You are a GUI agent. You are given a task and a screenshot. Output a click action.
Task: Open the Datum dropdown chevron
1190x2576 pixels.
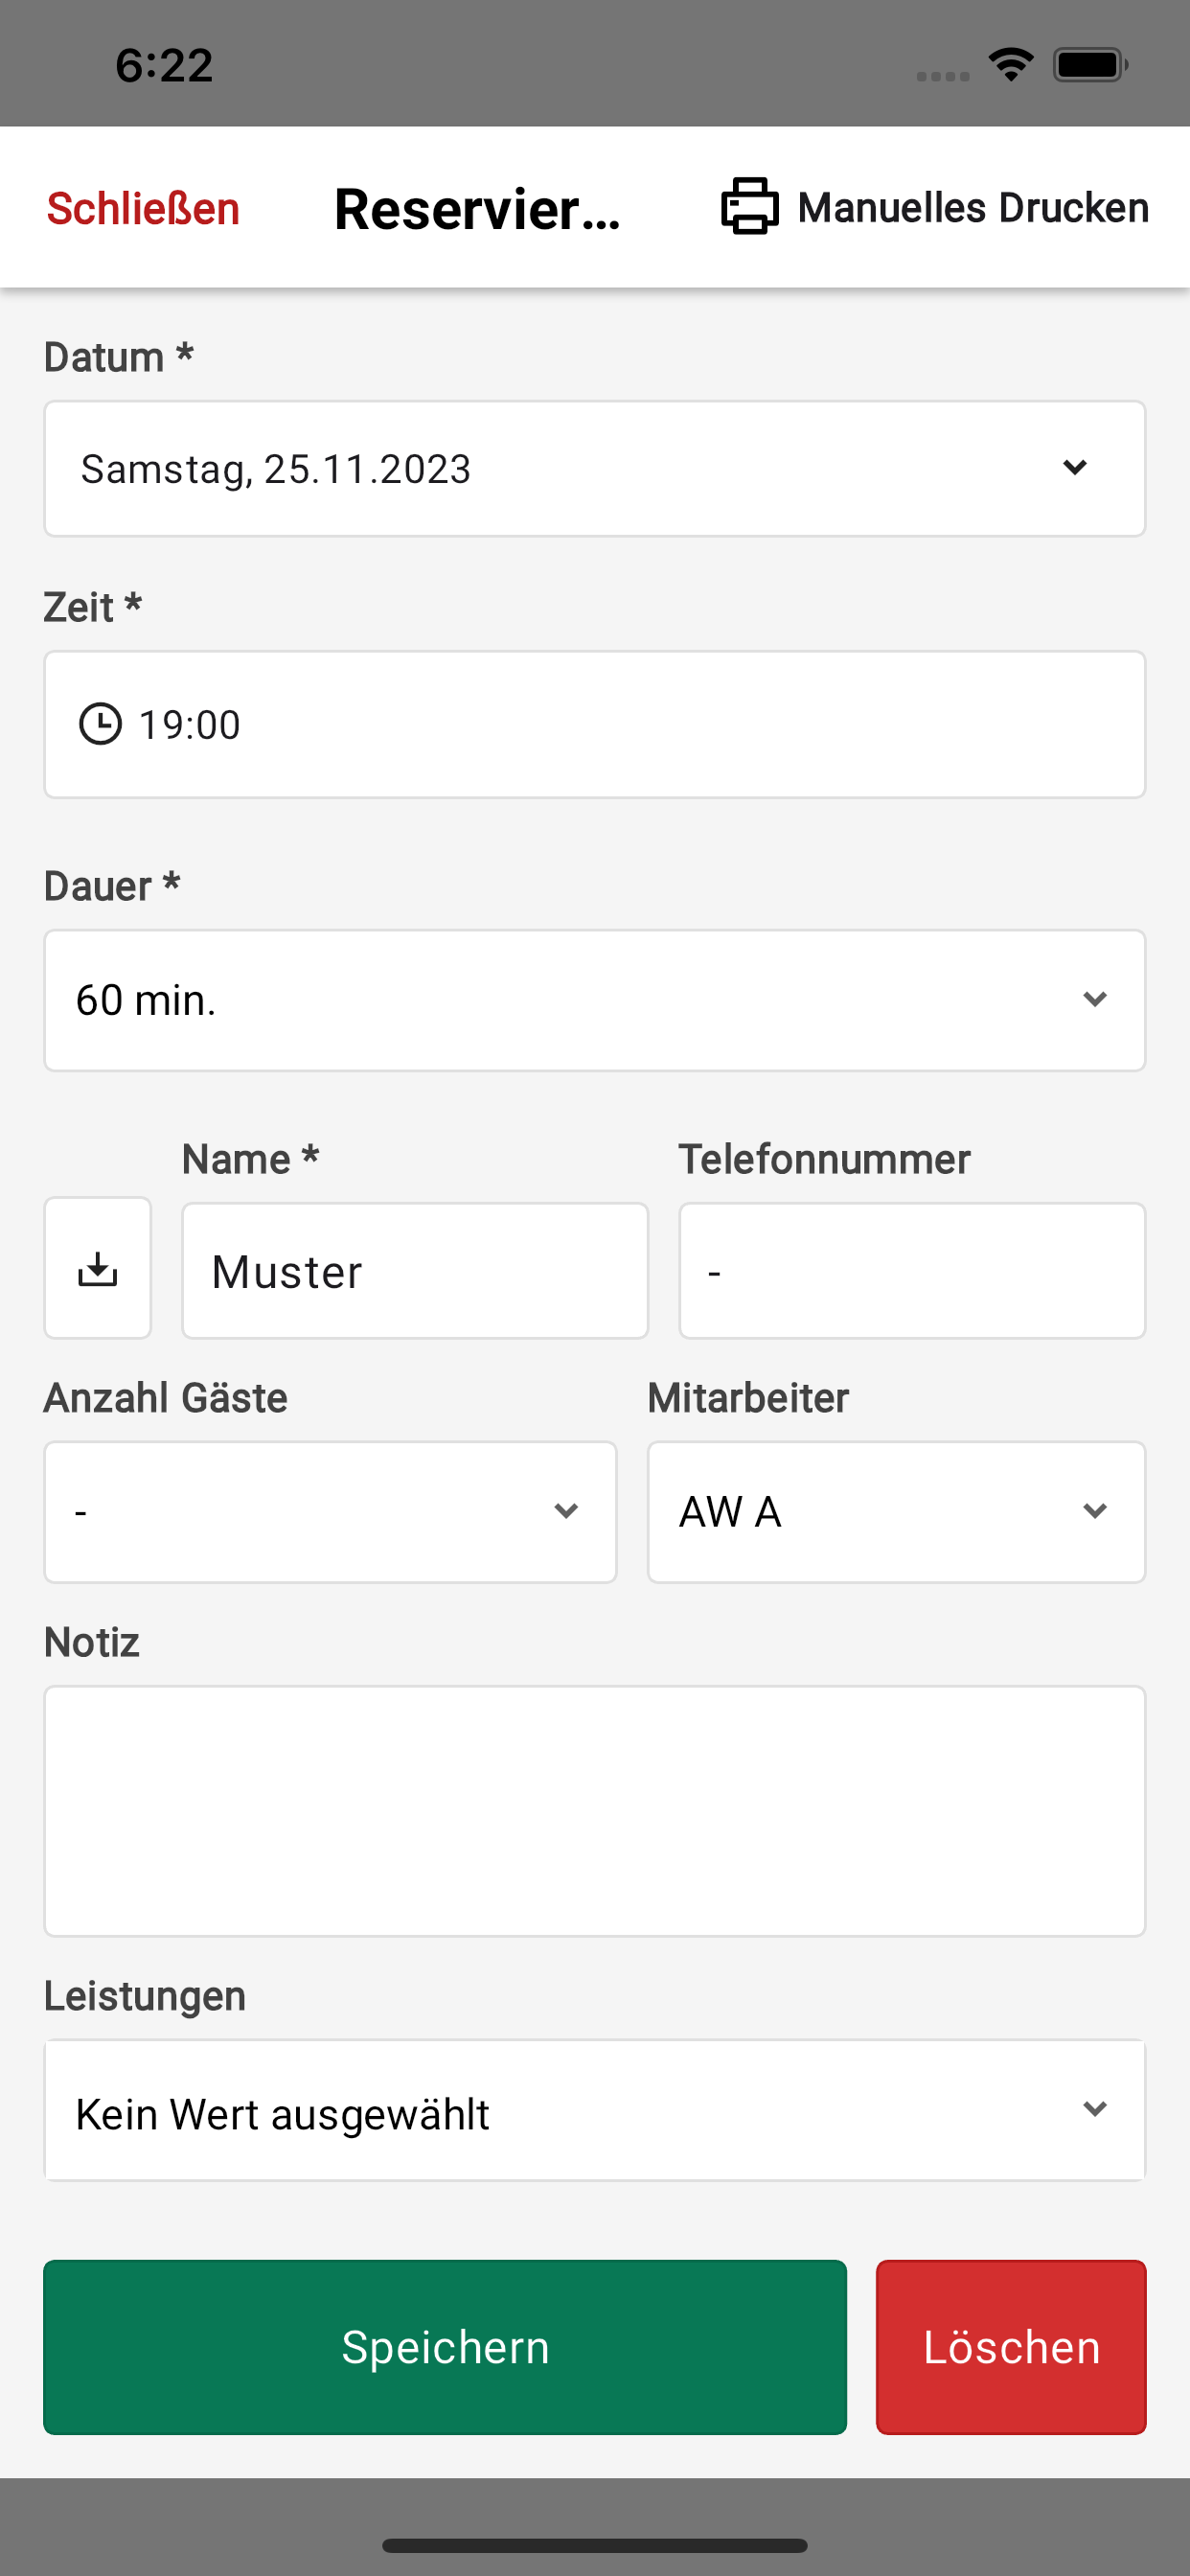click(1075, 467)
